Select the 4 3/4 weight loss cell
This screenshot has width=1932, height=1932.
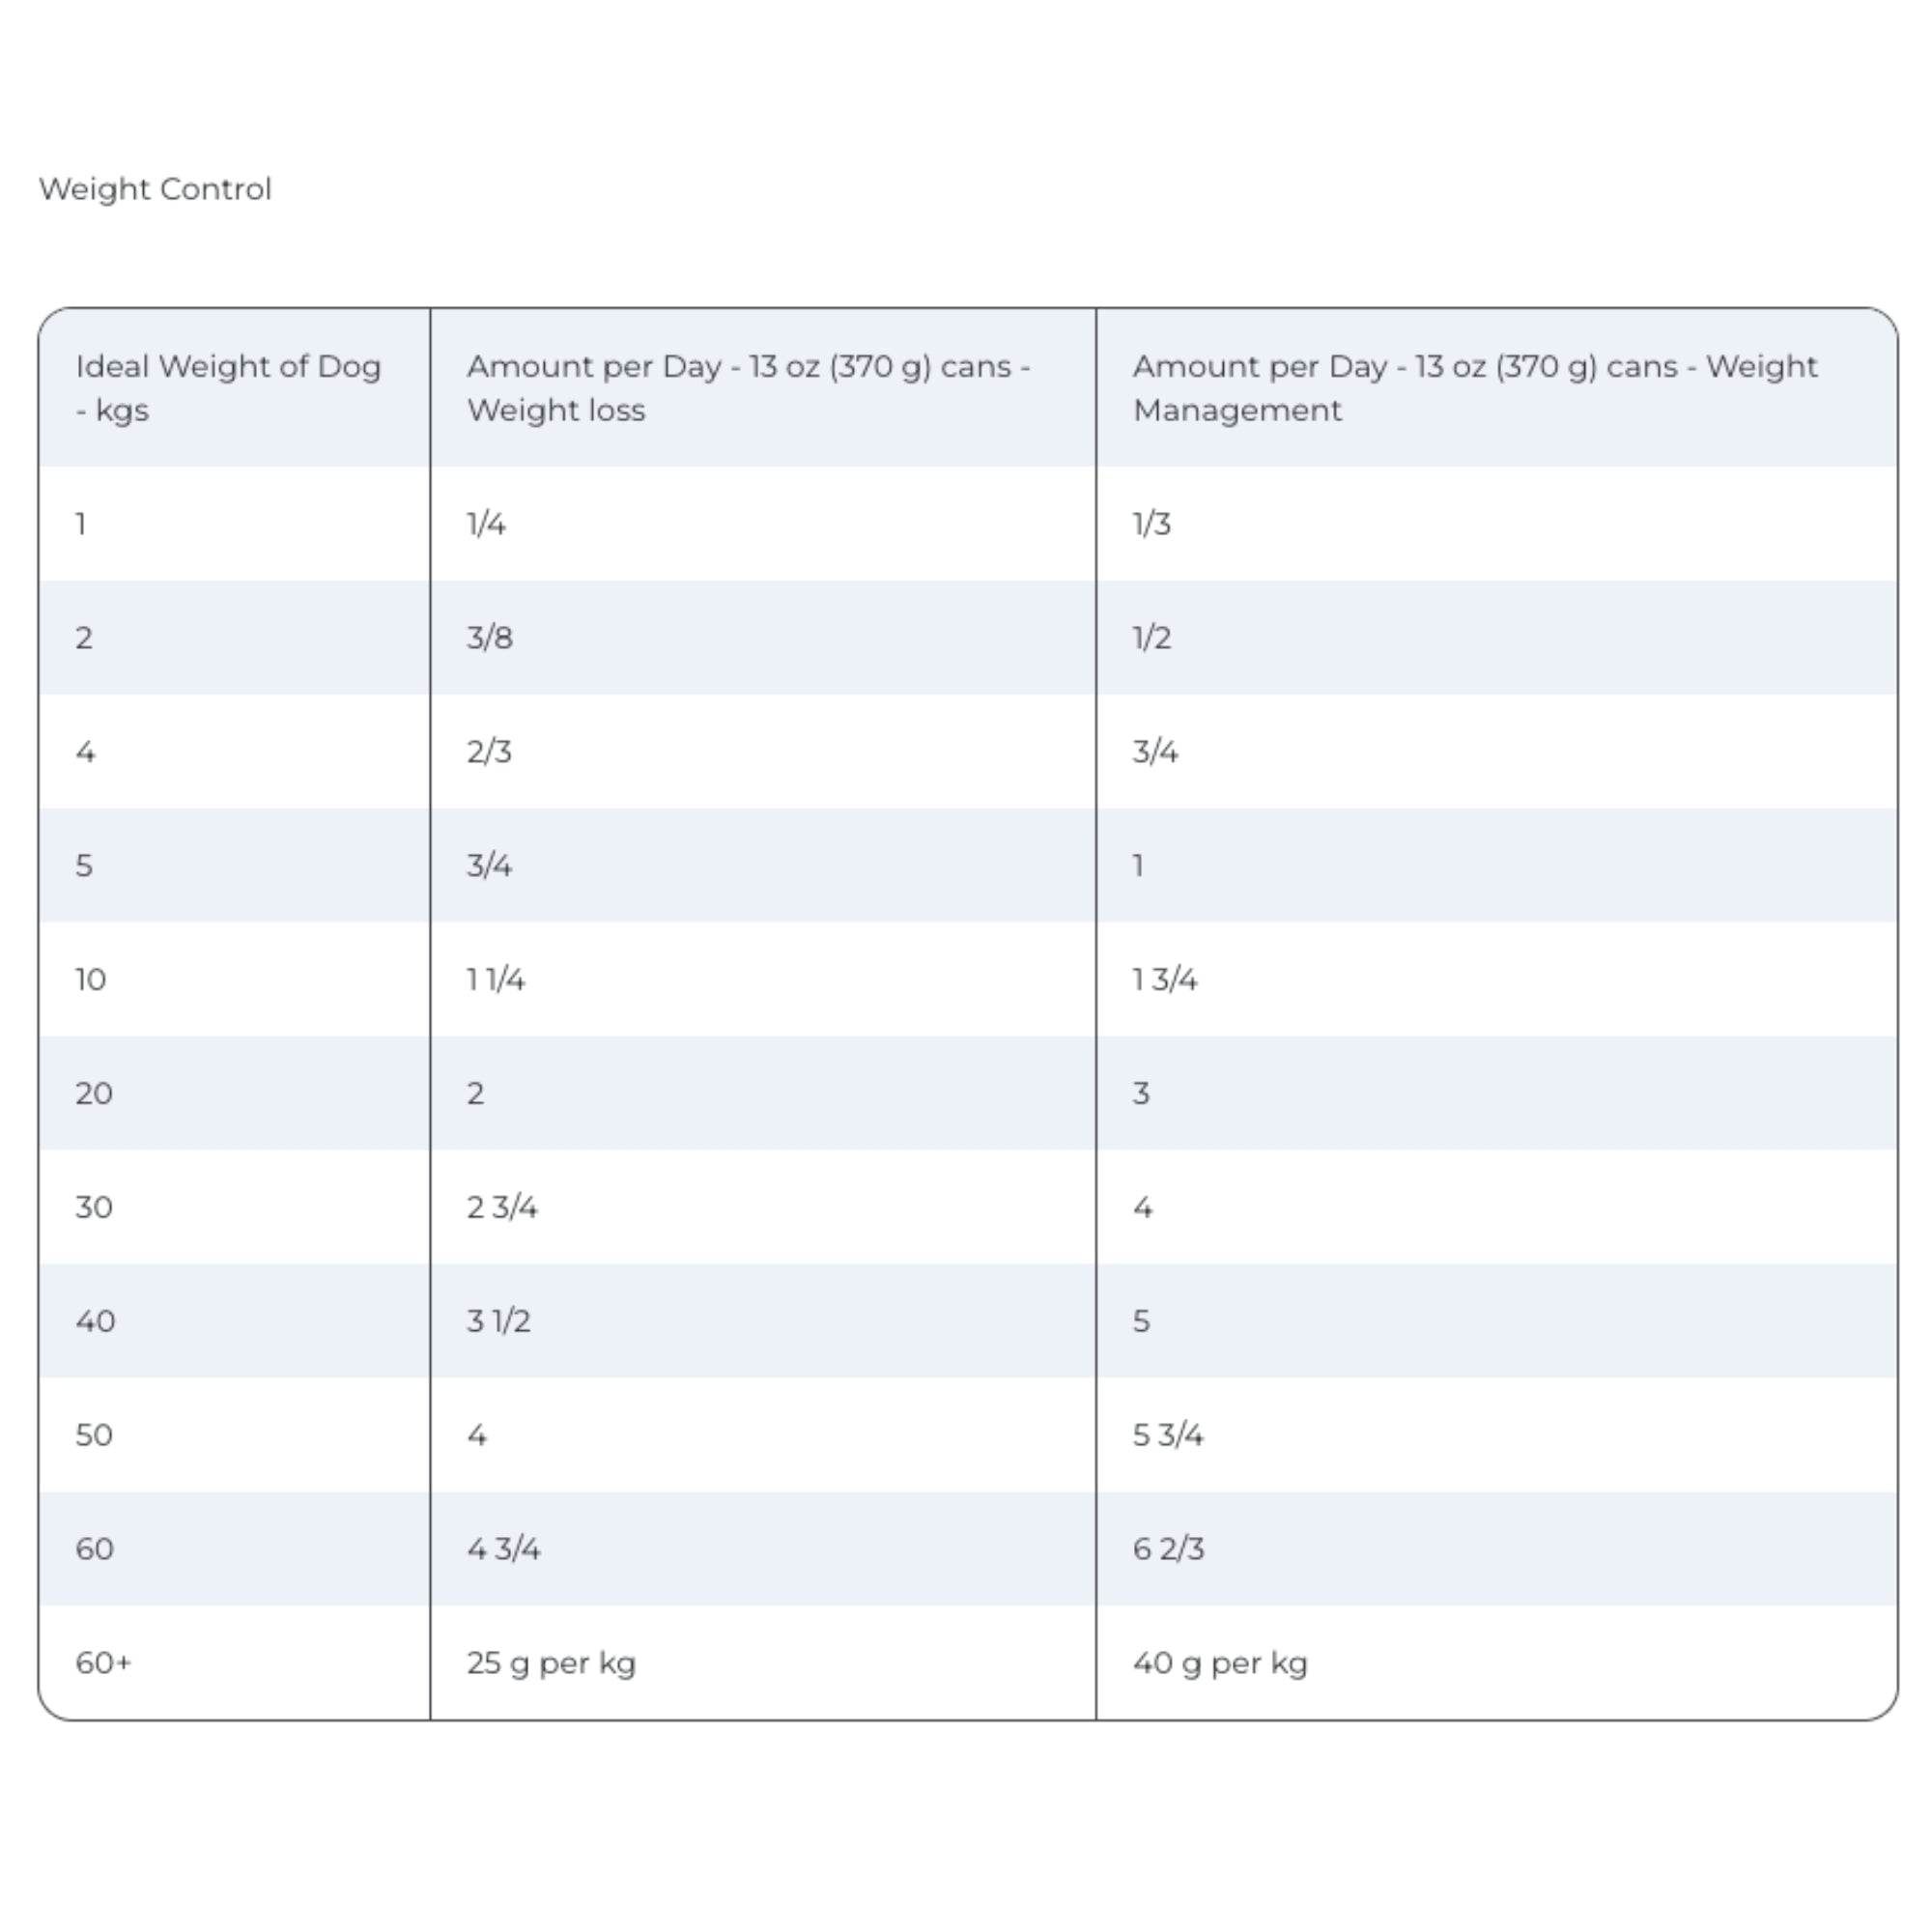503,1550
